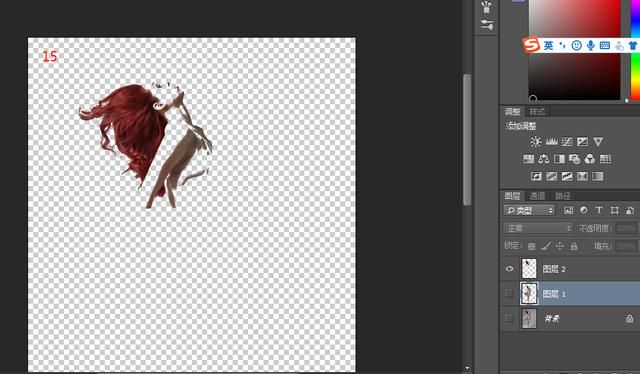Add a Color Lookup adjustment
Image resolution: width=640 pixels, height=374 pixels.
(605, 159)
